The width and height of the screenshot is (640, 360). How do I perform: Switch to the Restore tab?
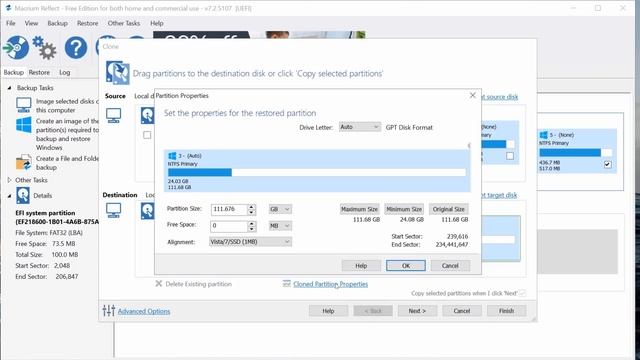tap(39, 72)
